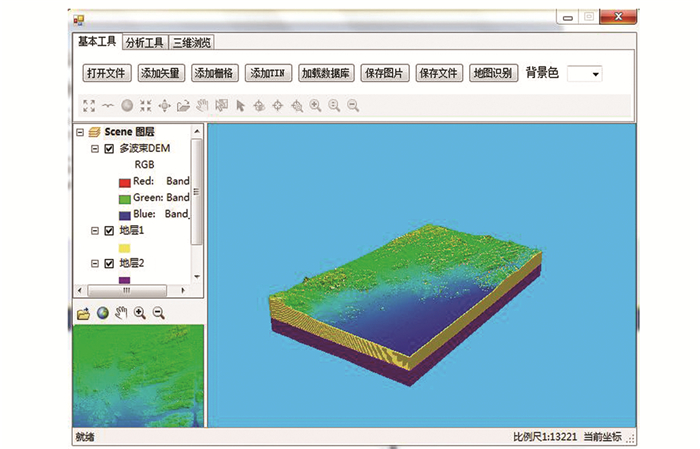This screenshot has width=700, height=449.
Task: Click the full extent arrows icon in toolbar
Action: tap(89, 105)
